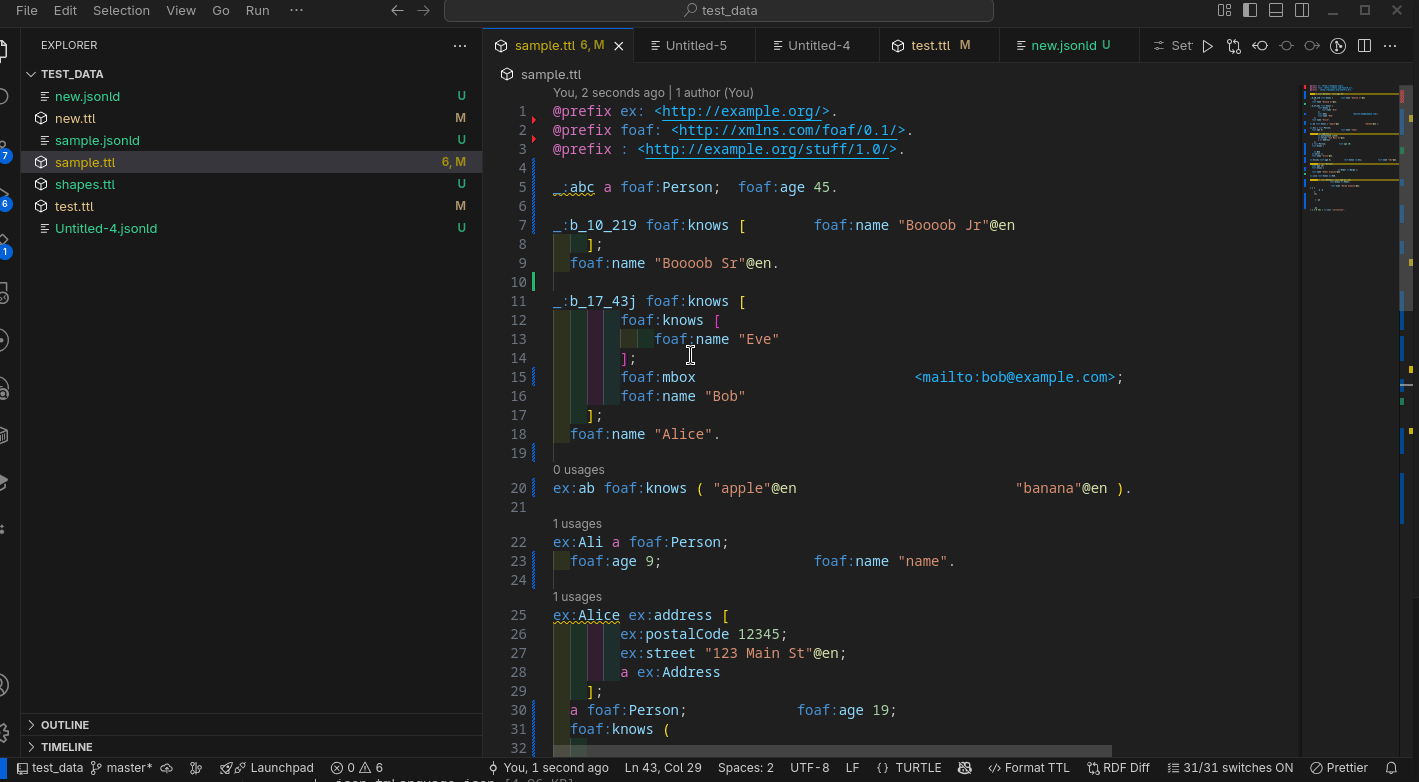Click the Go Forward navigation arrow
The image size is (1419, 782).
click(423, 11)
